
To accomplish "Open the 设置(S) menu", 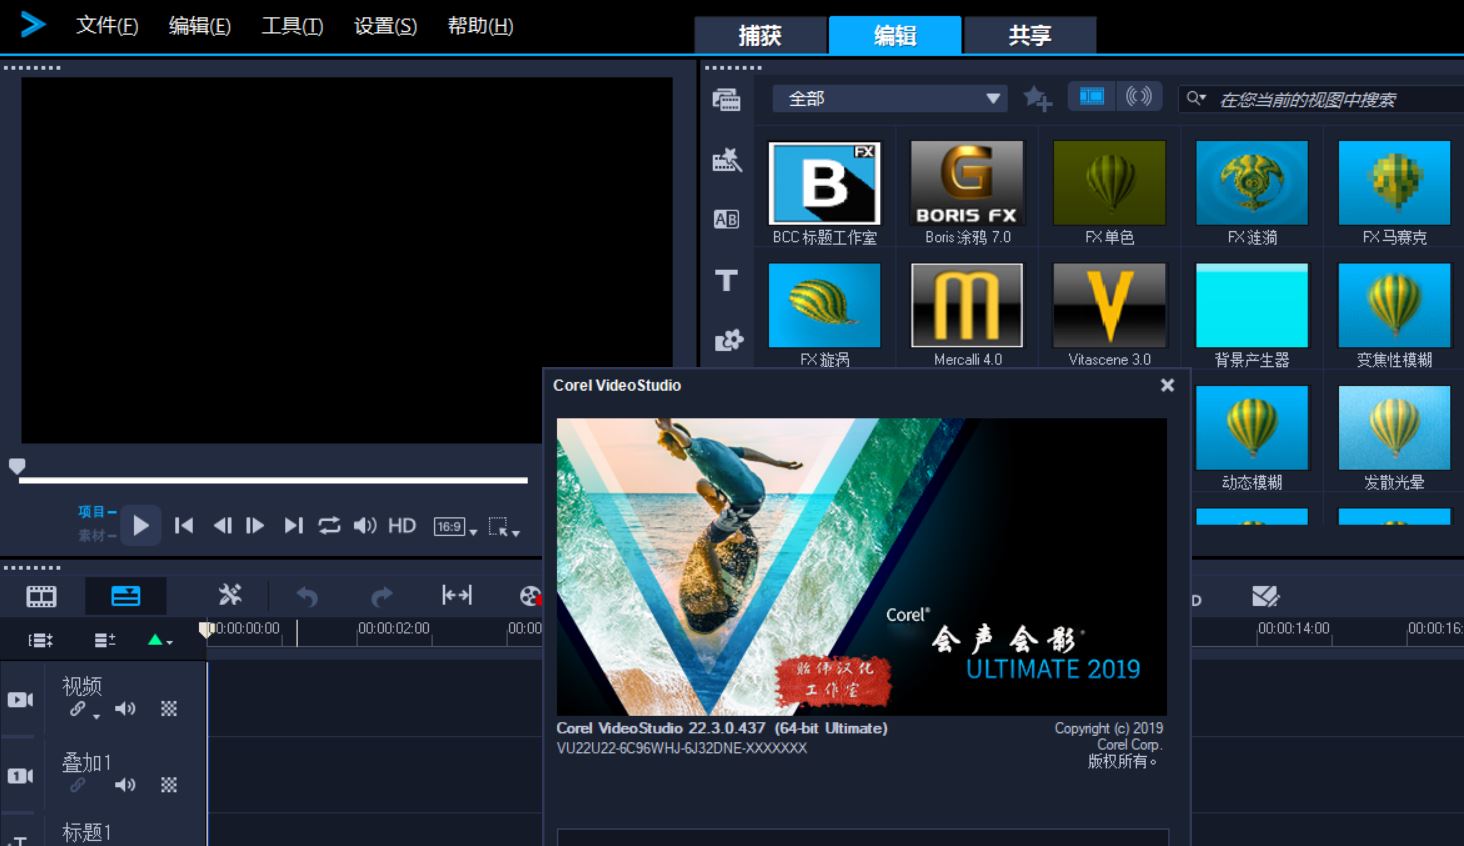I will (385, 26).
